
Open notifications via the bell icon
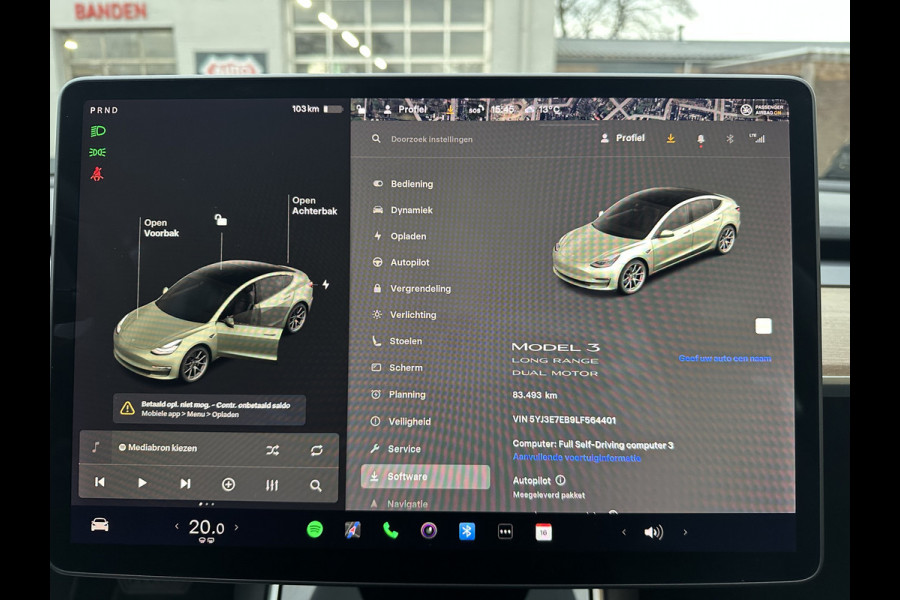coord(701,139)
